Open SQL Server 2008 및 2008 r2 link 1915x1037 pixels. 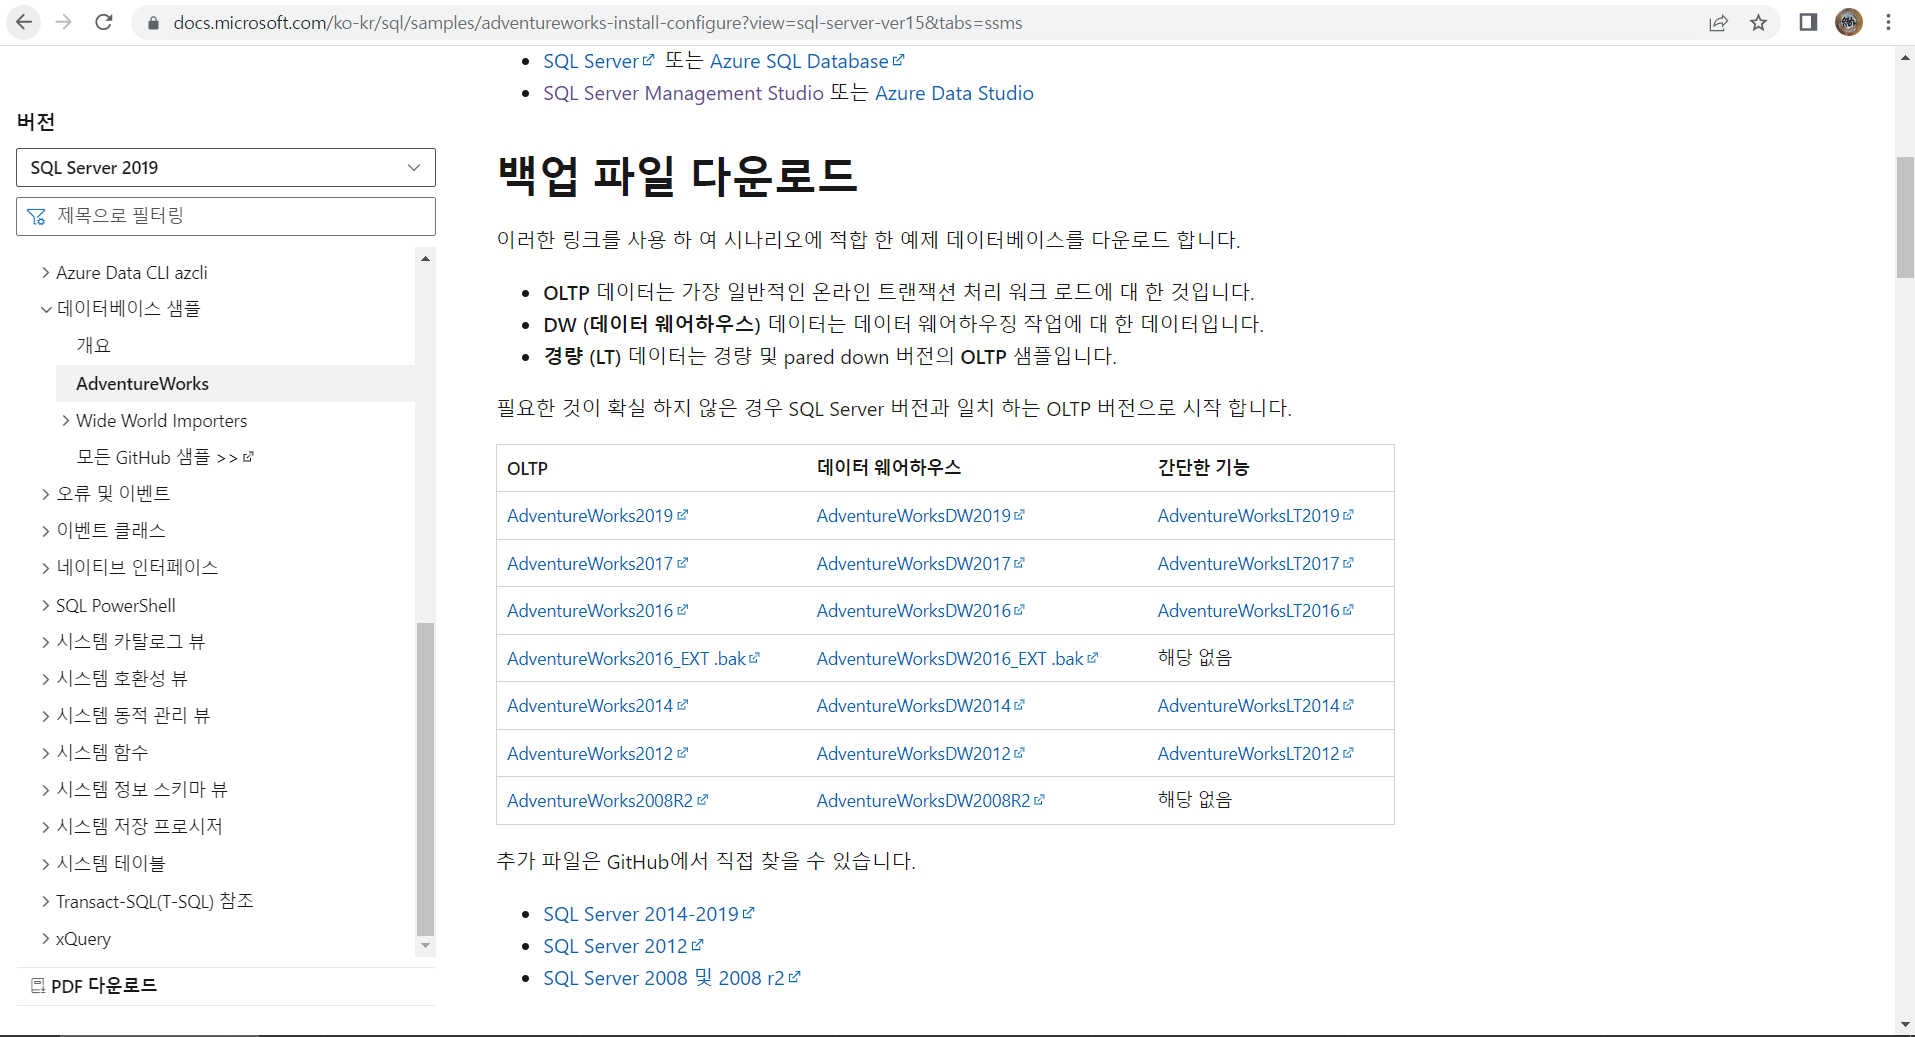pyautogui.click(x=671, y=978)
